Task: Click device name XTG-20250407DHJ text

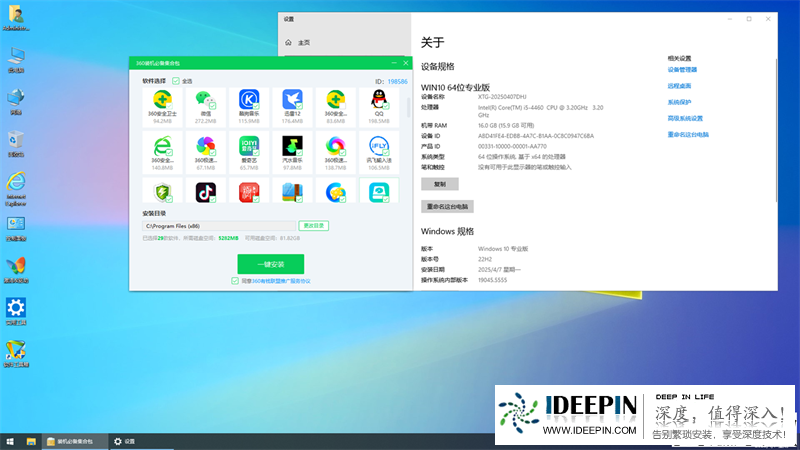Action: coord(502,96)
